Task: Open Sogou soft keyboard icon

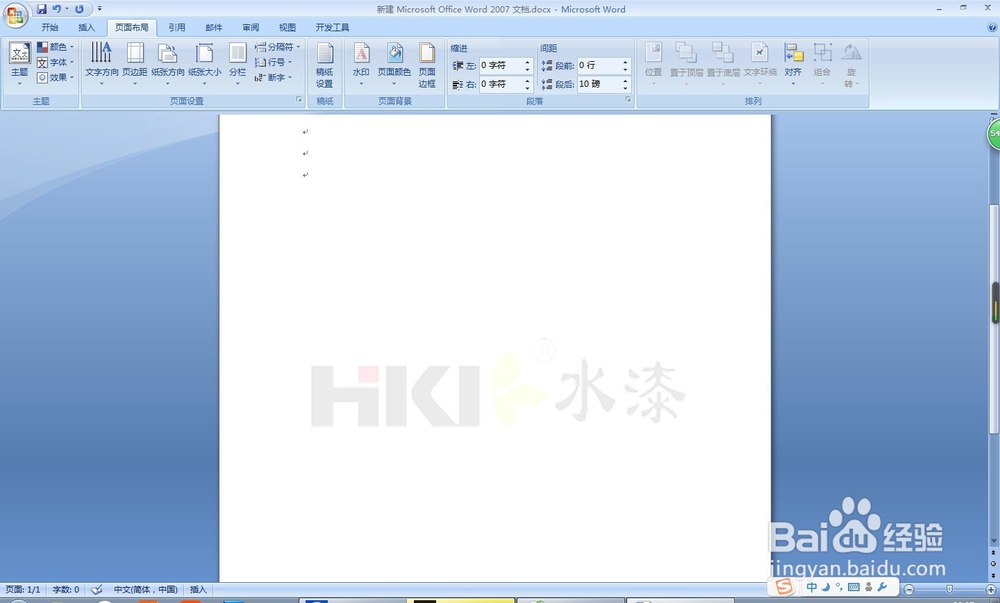Action: pos(854,587)
